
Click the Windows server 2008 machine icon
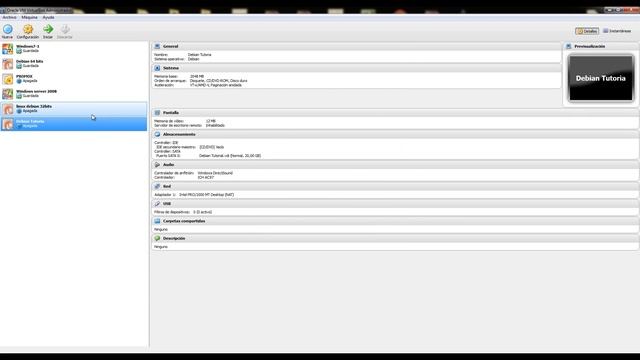point(7,94)
